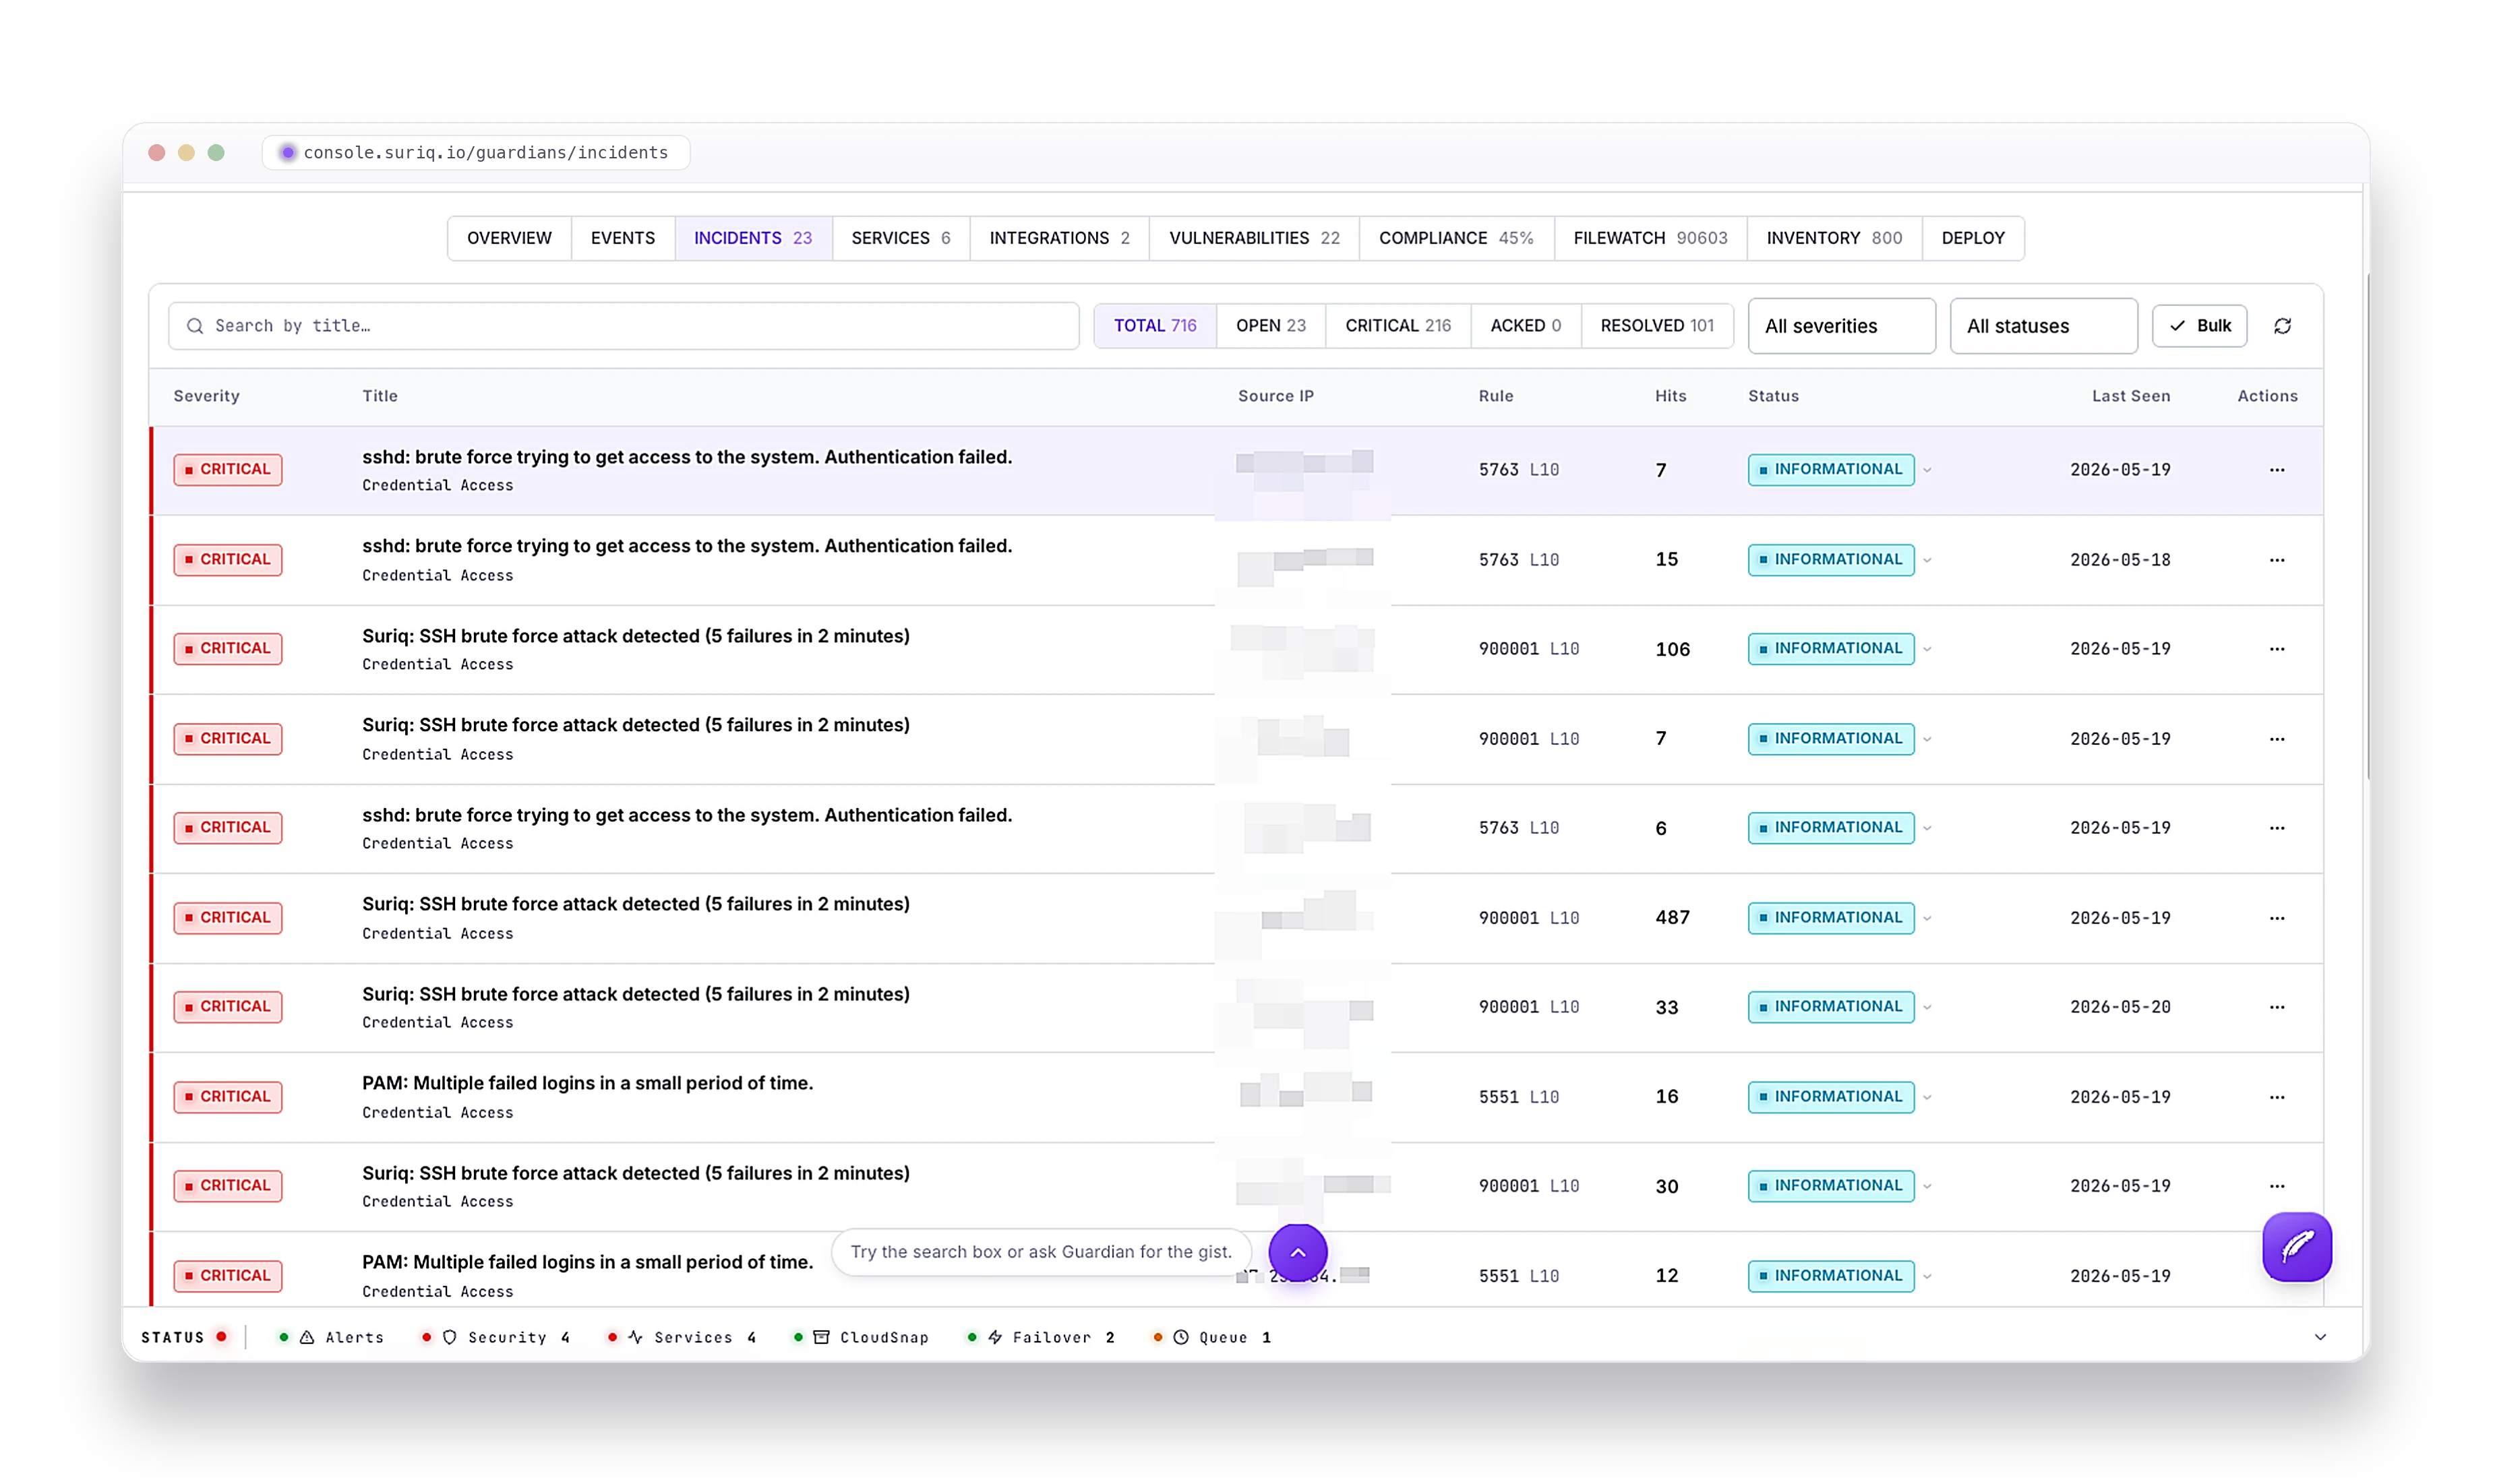The height and width of the screenshot is (1484, 2493).
Task: Click the CRITICAL badge in the 2026-05-18 row
Action: point(227,559)
